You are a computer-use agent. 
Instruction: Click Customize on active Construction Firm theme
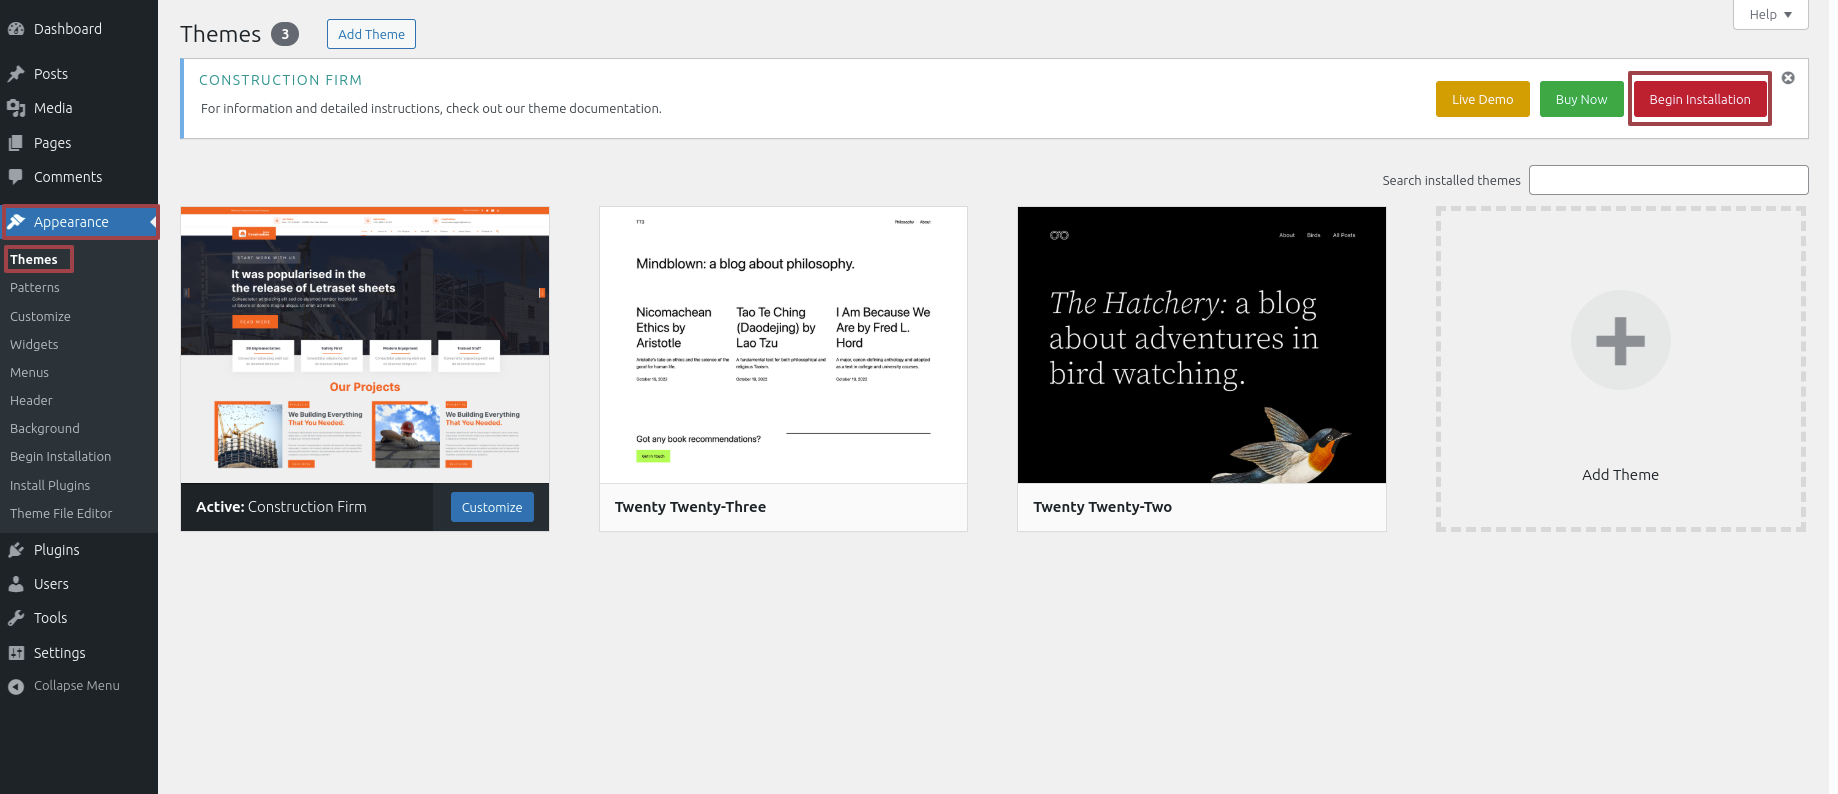pos(492,507)
